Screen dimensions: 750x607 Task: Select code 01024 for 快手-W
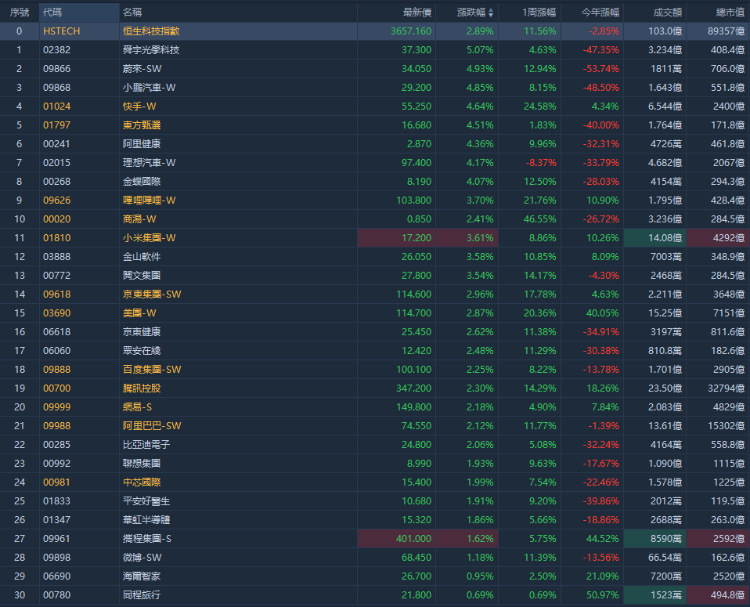tap(56, 106)
